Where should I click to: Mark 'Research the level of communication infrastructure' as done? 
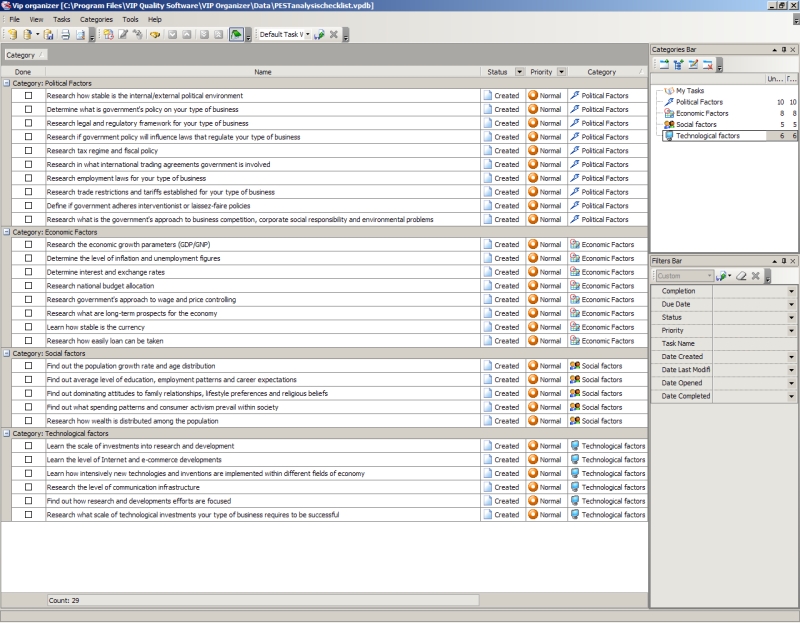tap(29, 487)
